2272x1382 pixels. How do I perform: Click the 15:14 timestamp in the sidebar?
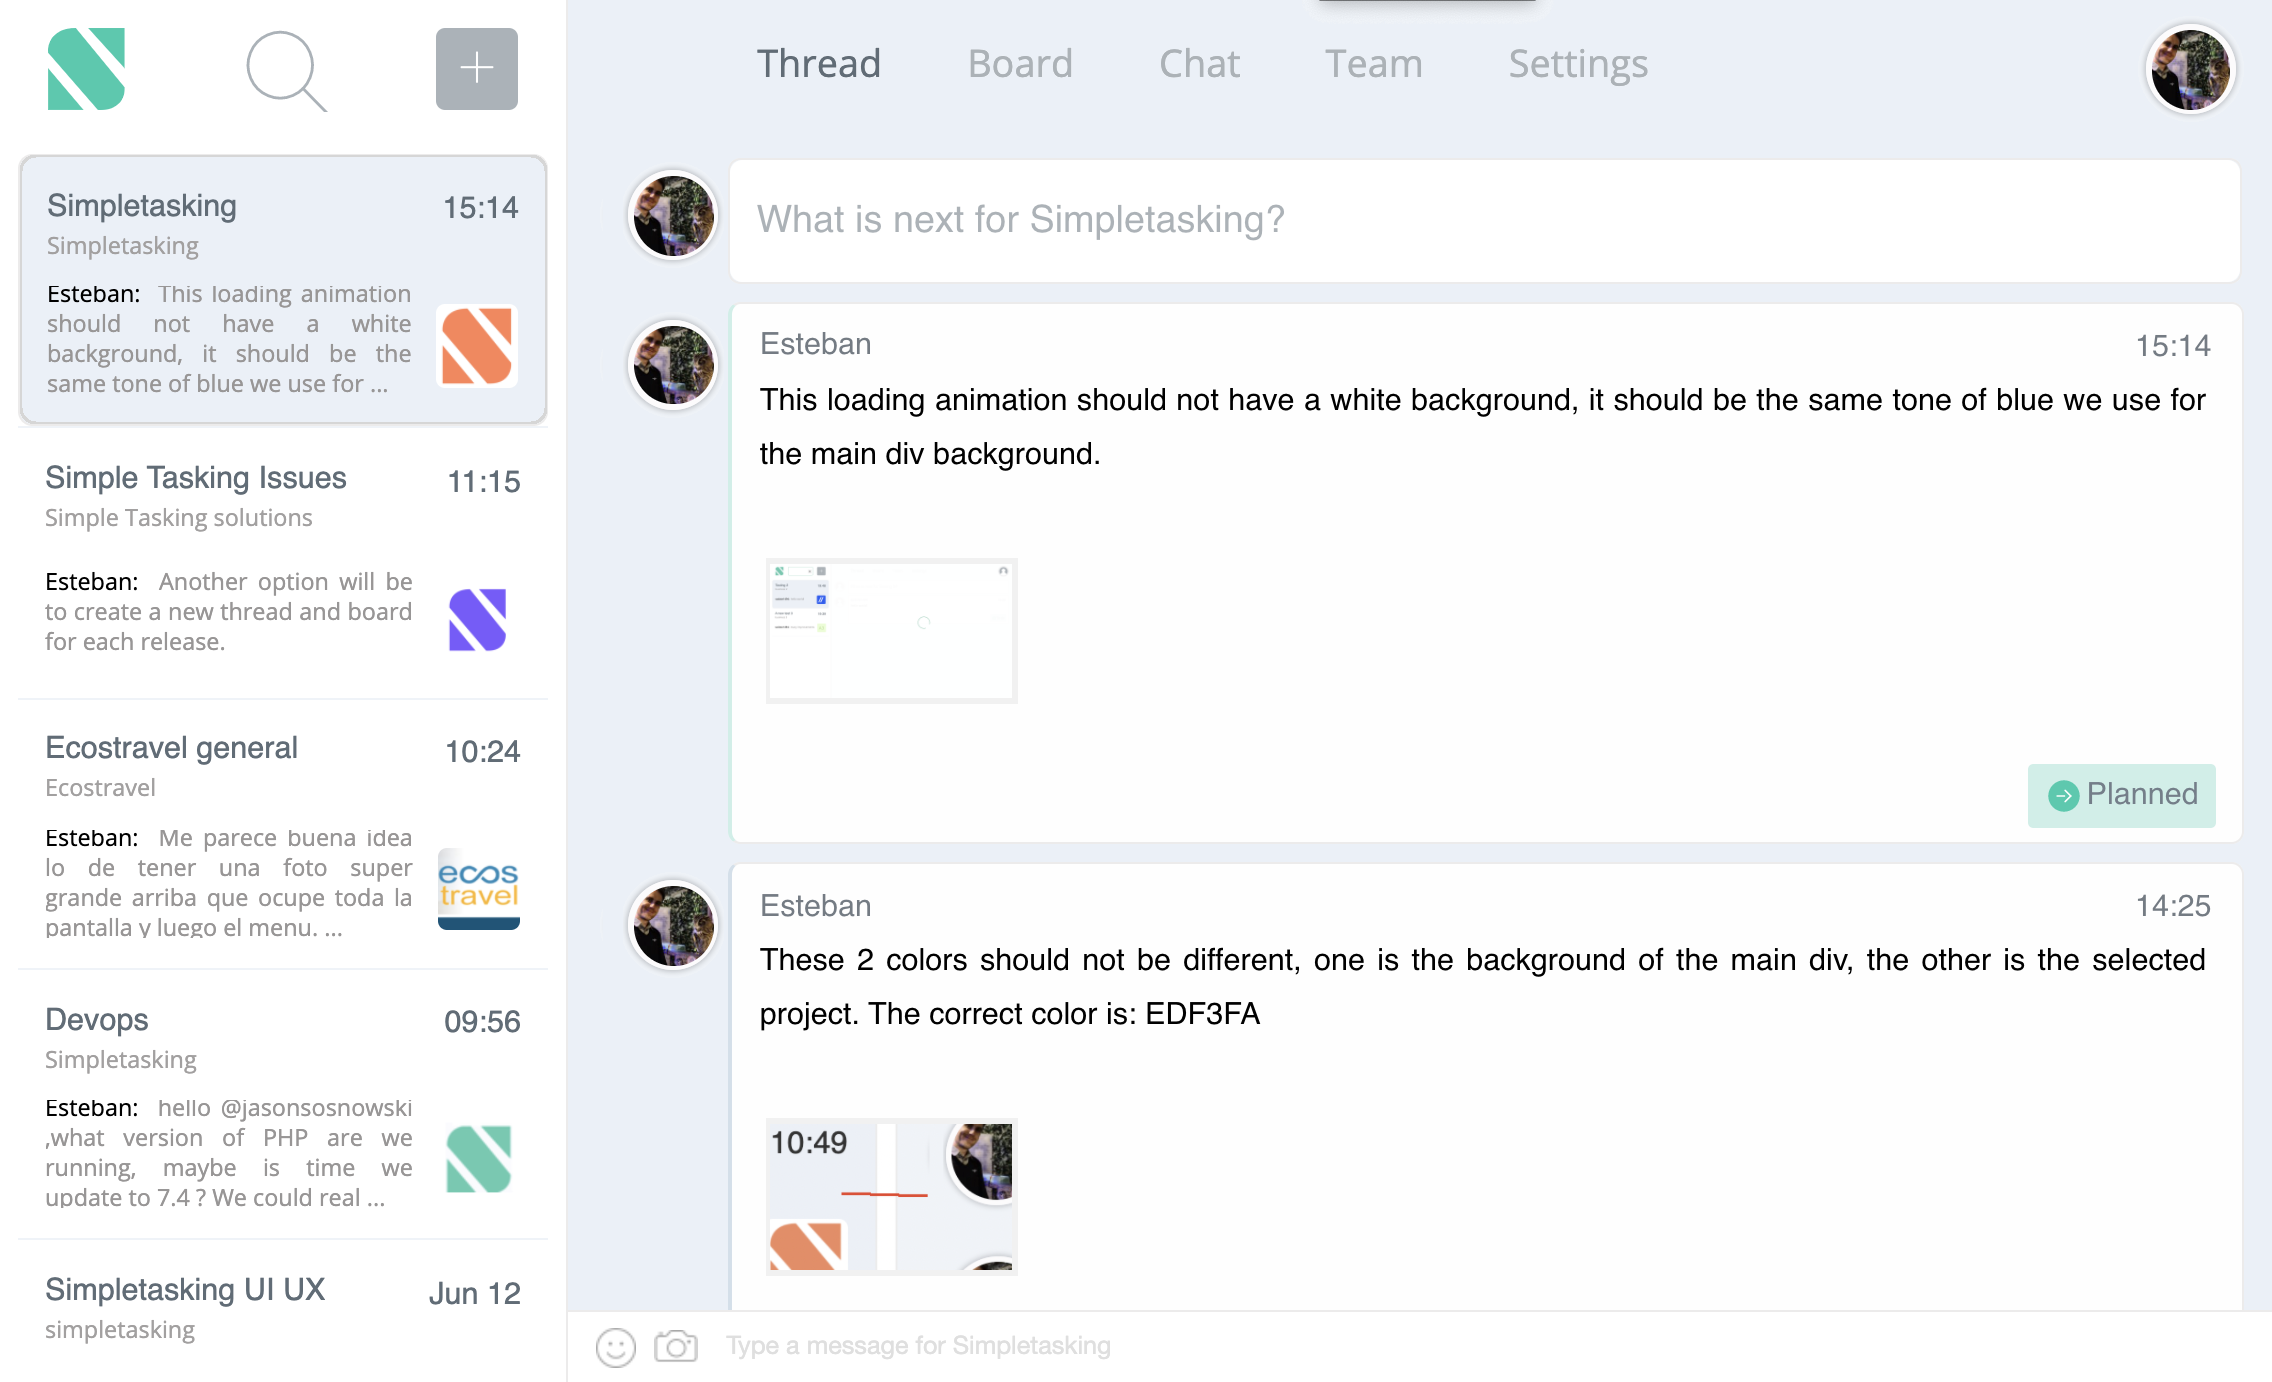click(480, 208)
